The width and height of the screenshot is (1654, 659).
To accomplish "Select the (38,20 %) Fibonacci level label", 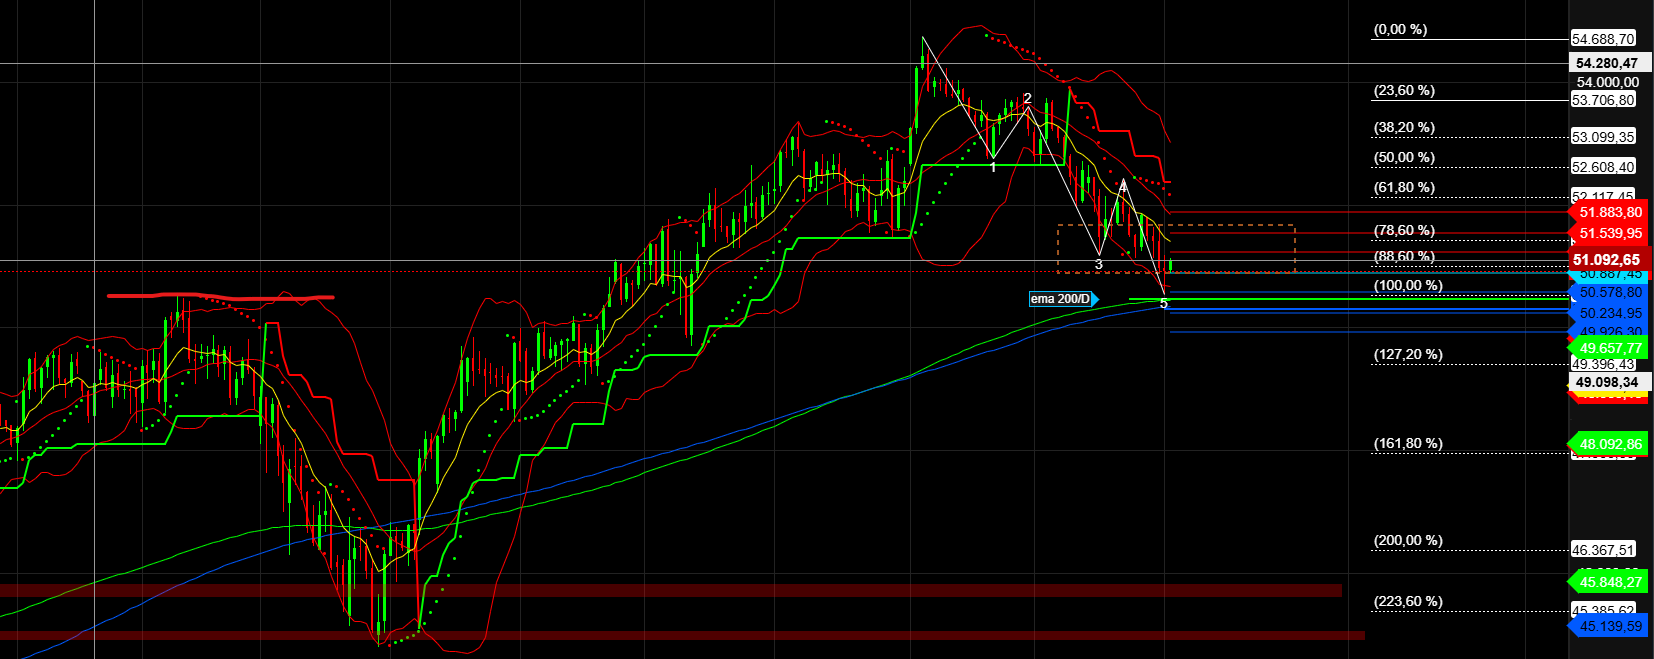I will [1404, 128].
